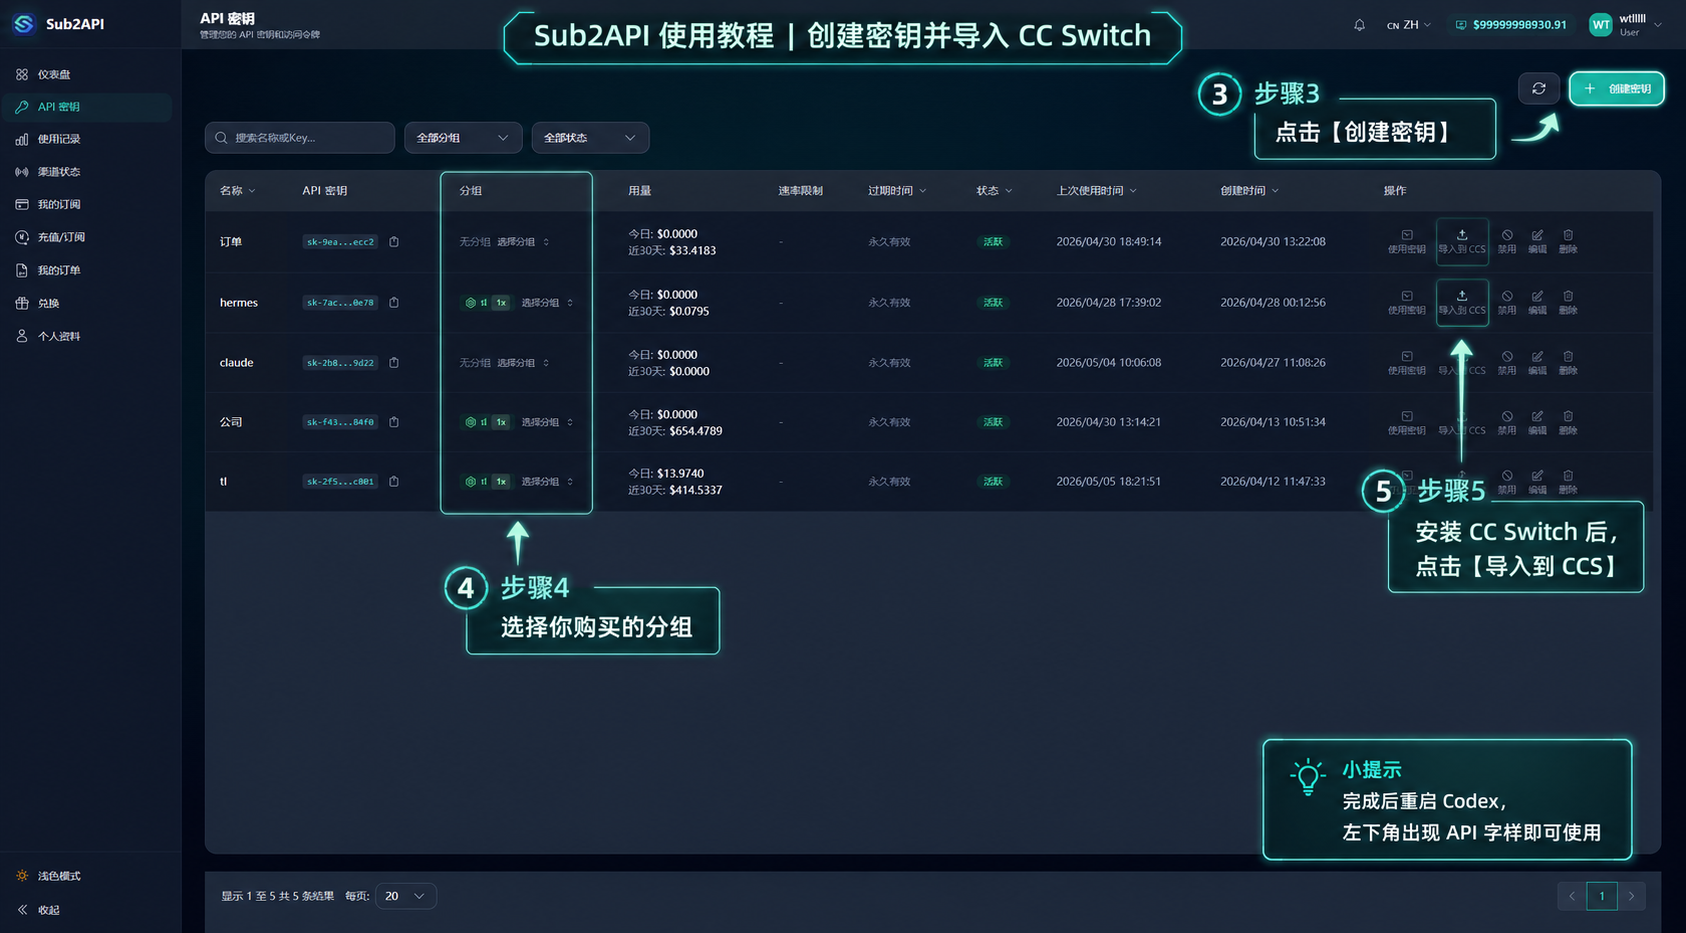Copy the tl key sk-2f5...c801

coord(394,482)
